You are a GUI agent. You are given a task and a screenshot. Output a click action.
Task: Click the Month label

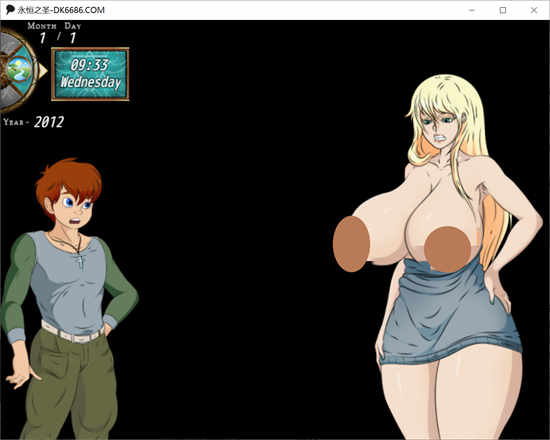pos(42,26)
